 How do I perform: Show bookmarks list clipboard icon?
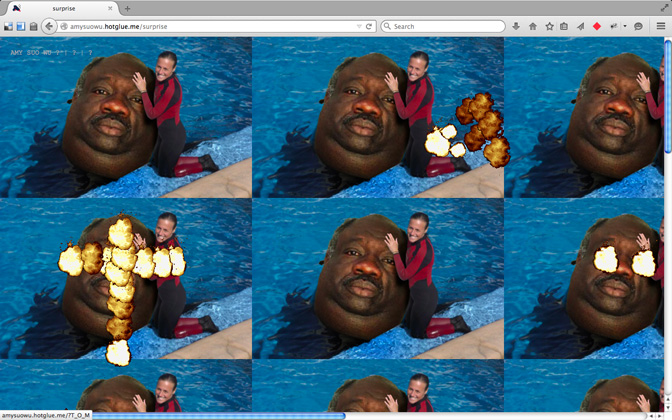[x=564, y=27]
